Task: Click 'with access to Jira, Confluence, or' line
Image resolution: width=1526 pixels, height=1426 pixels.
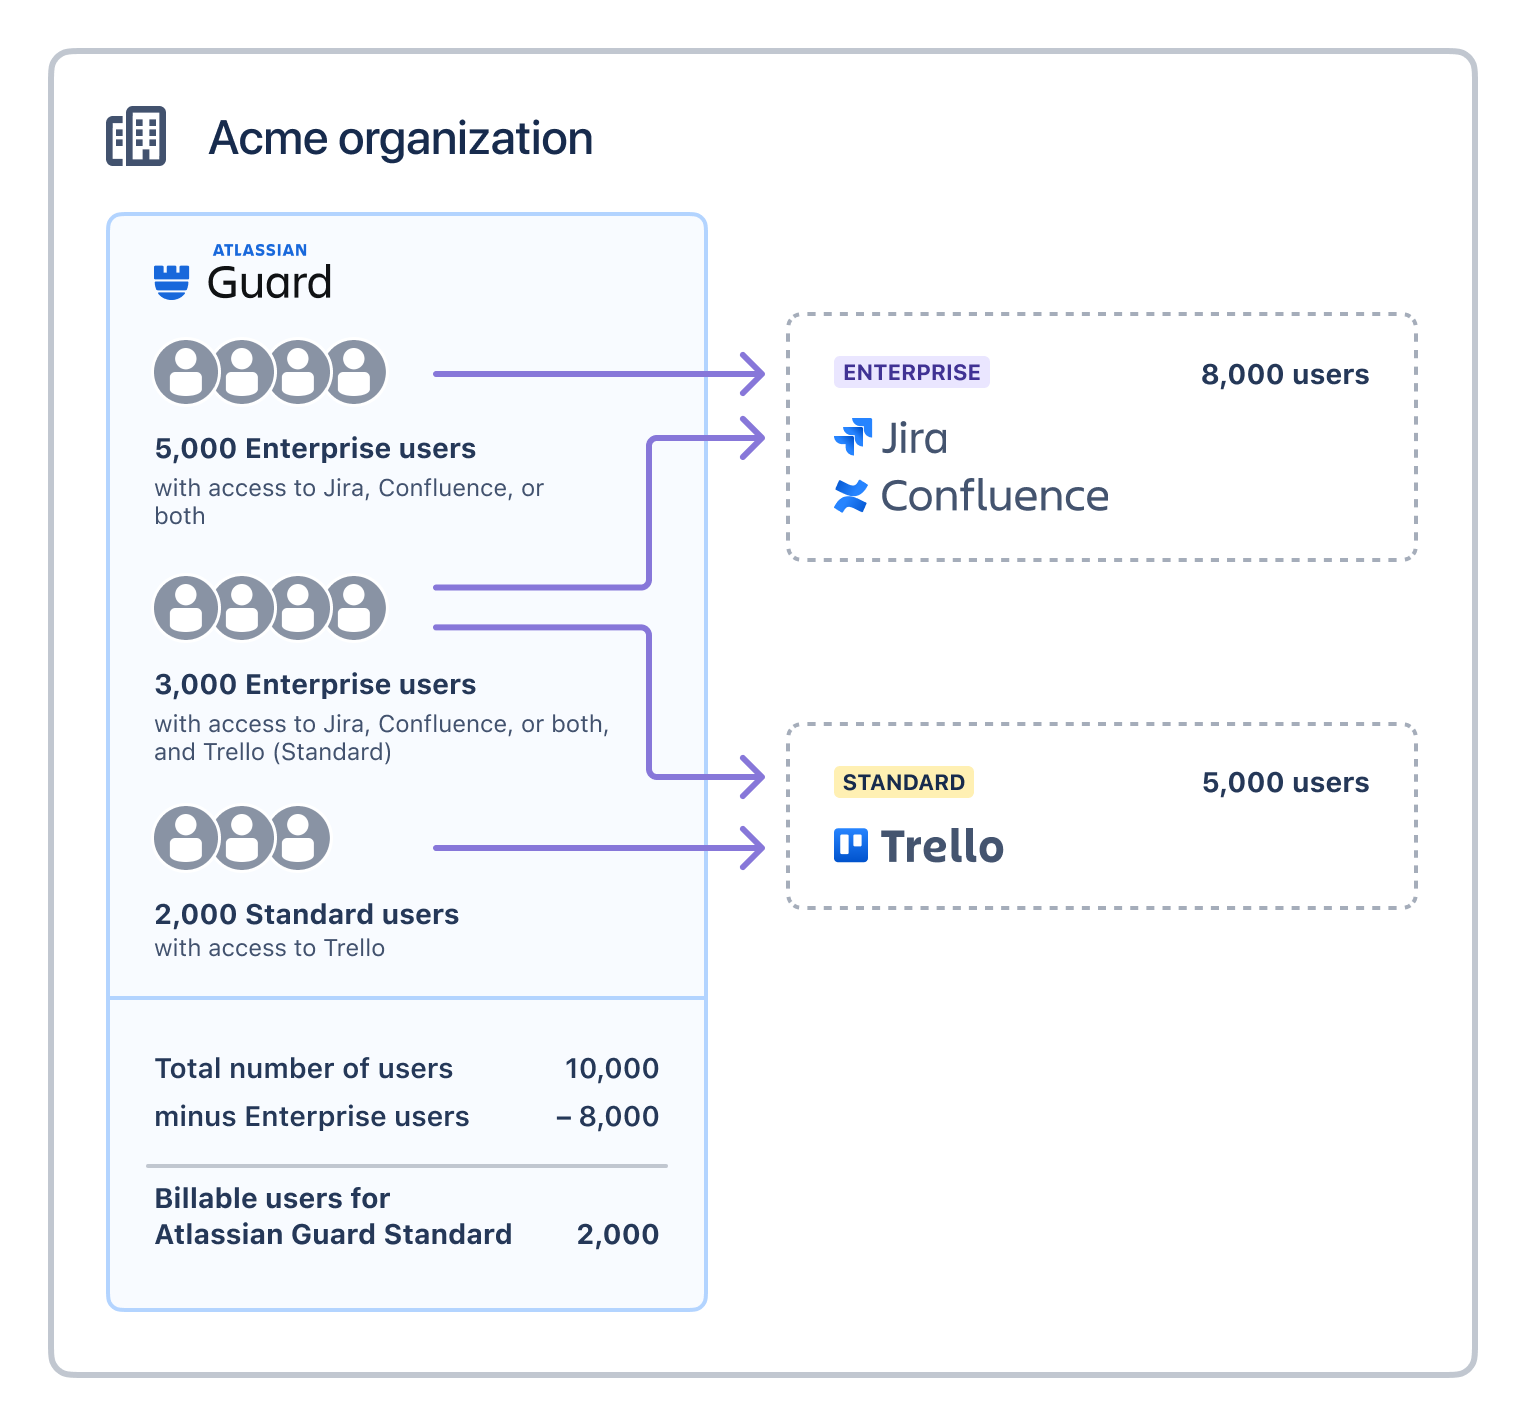Action: 349,488
